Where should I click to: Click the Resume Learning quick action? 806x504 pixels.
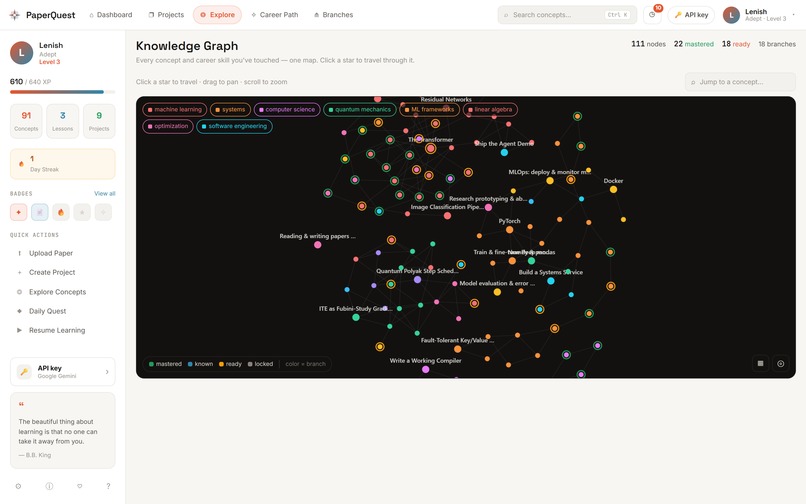(x=63, y=330)
